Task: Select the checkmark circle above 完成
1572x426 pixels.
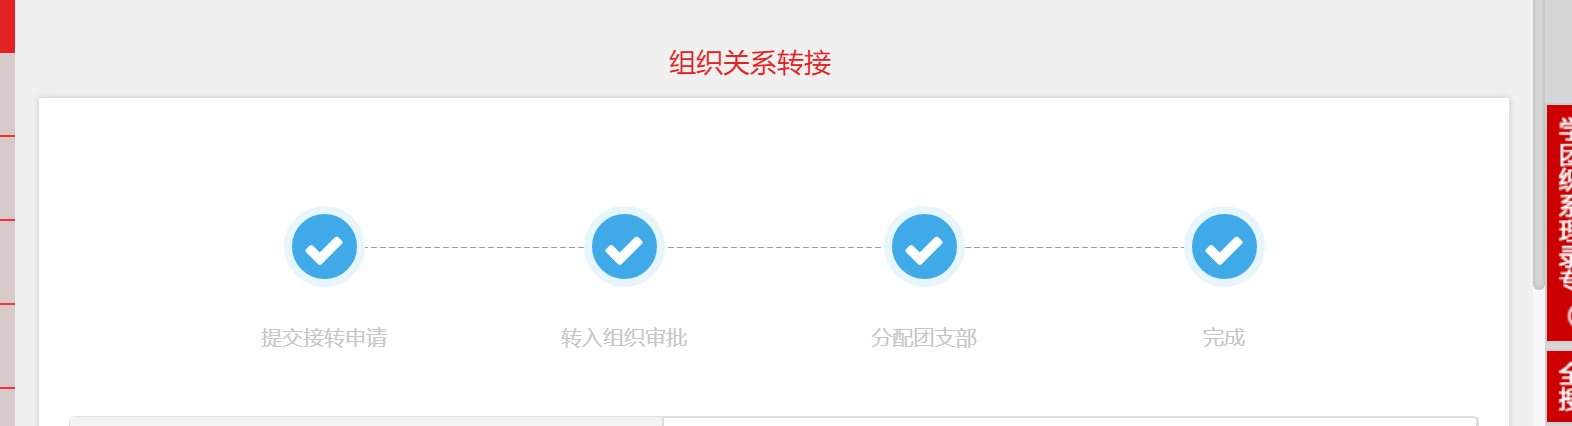Action: tap(1224, 247)
